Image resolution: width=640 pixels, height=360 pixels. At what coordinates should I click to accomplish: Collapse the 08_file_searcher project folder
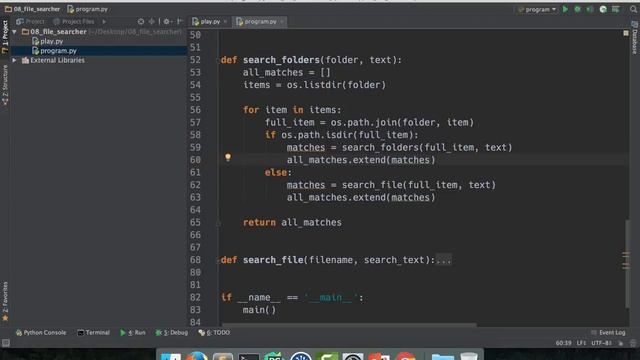coord(15,31)
